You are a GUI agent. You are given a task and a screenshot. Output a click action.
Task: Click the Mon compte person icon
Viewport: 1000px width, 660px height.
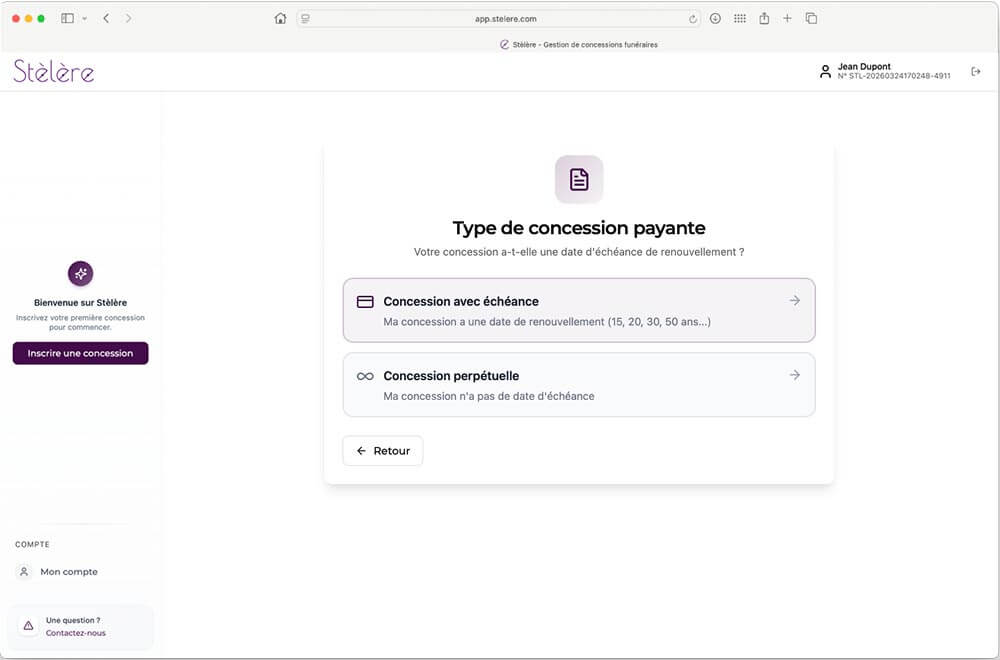point(24,571)
